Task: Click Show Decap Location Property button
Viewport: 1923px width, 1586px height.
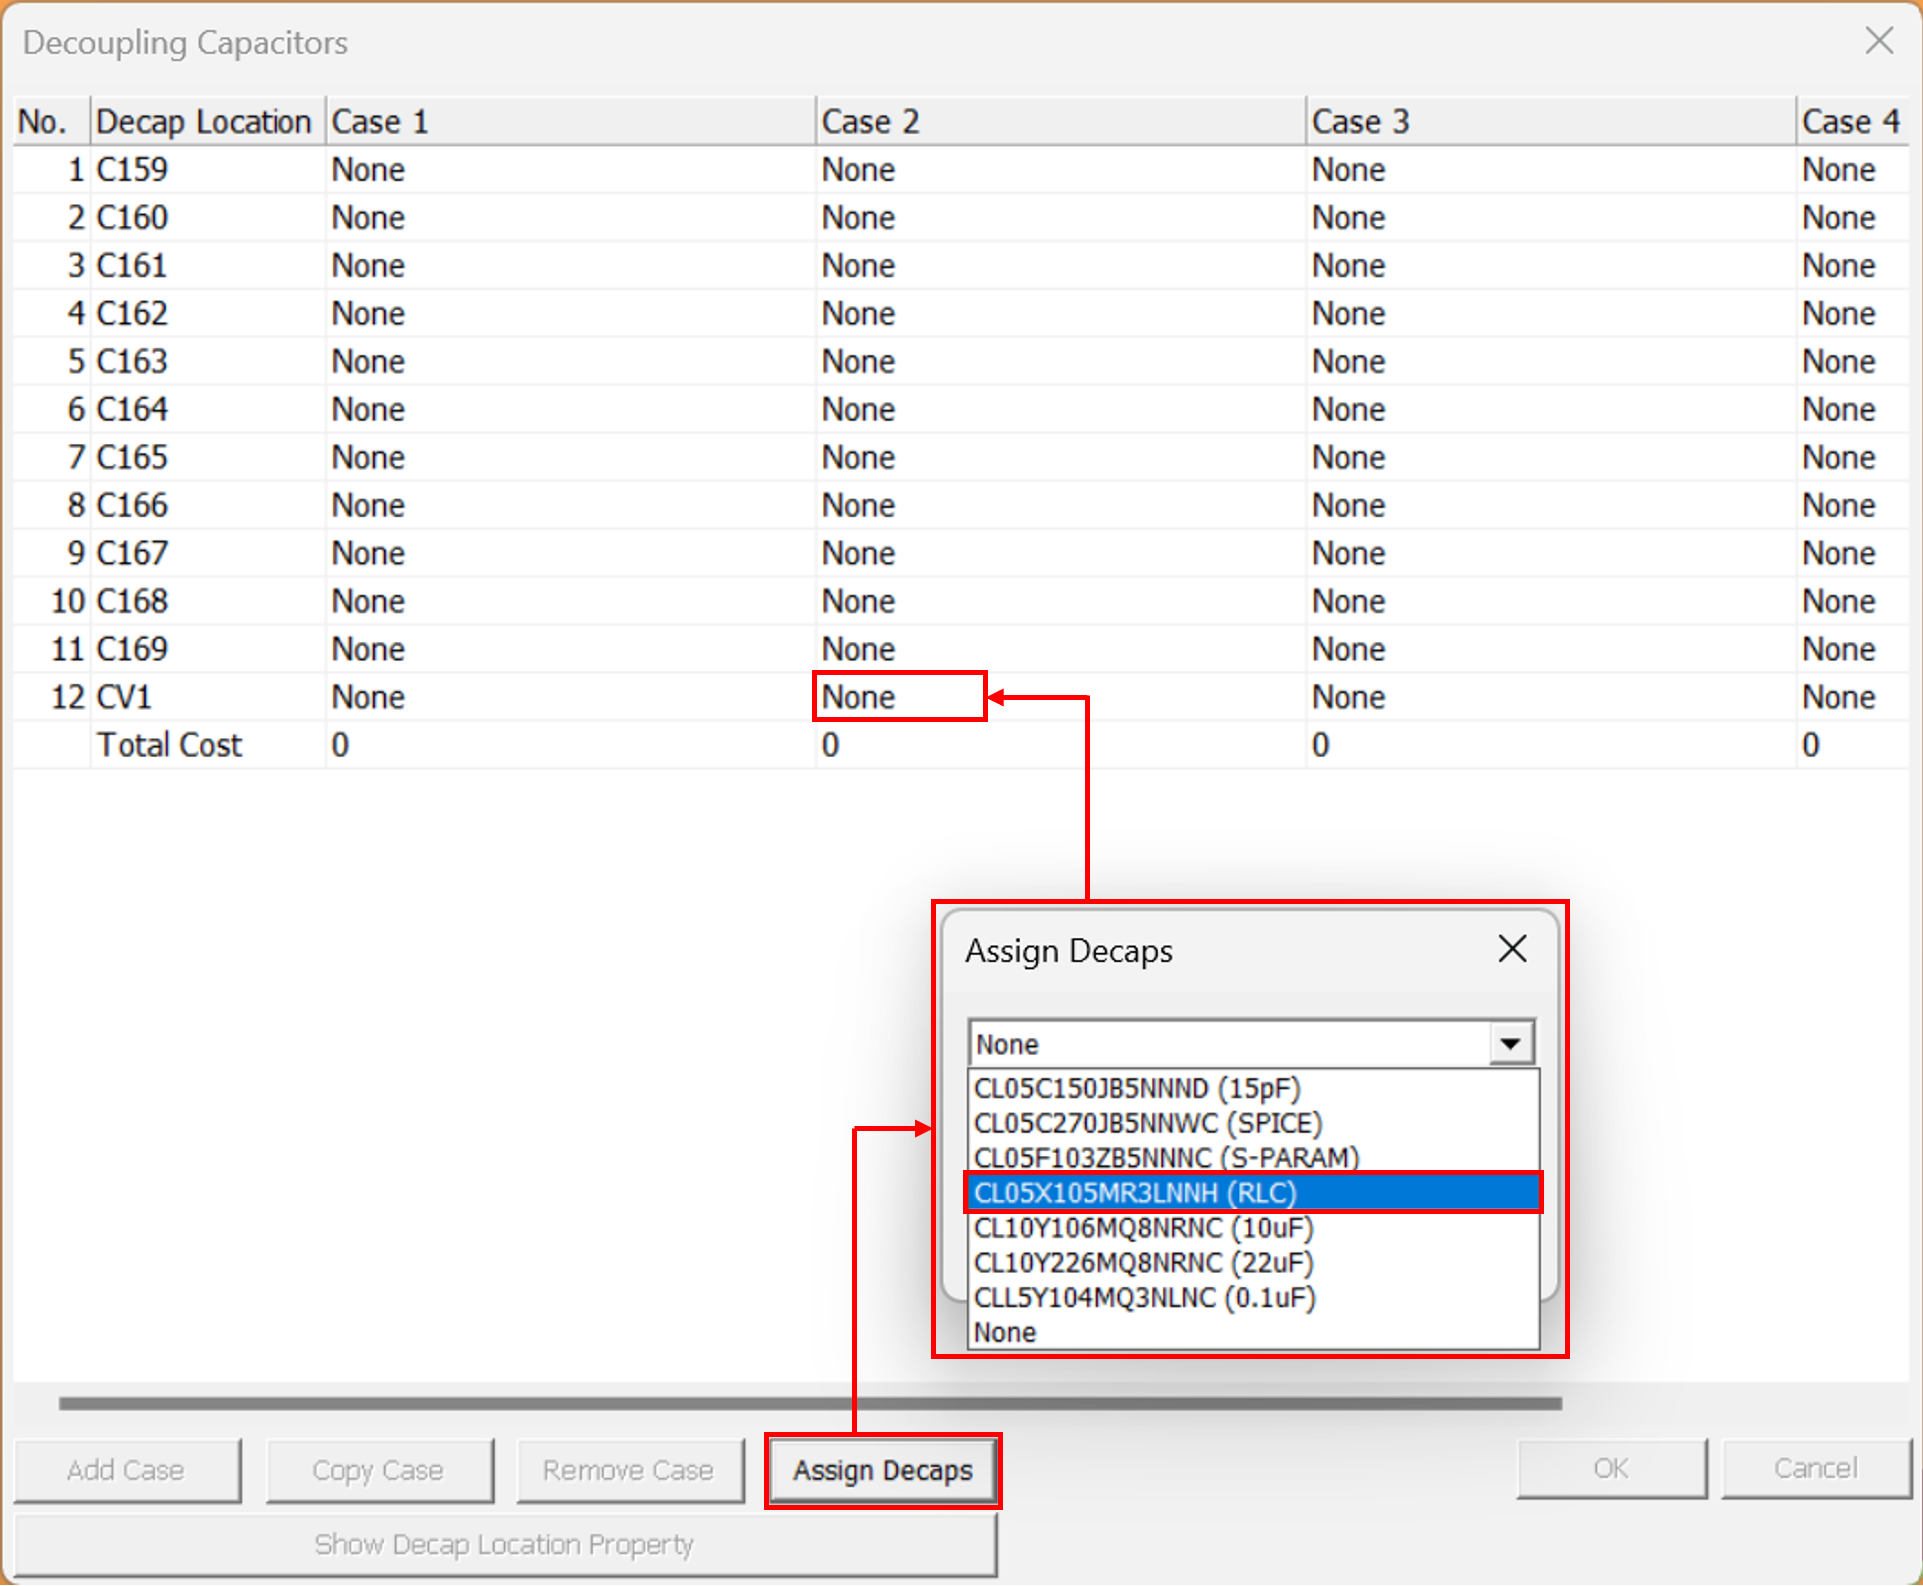Action: point(504,1545)
